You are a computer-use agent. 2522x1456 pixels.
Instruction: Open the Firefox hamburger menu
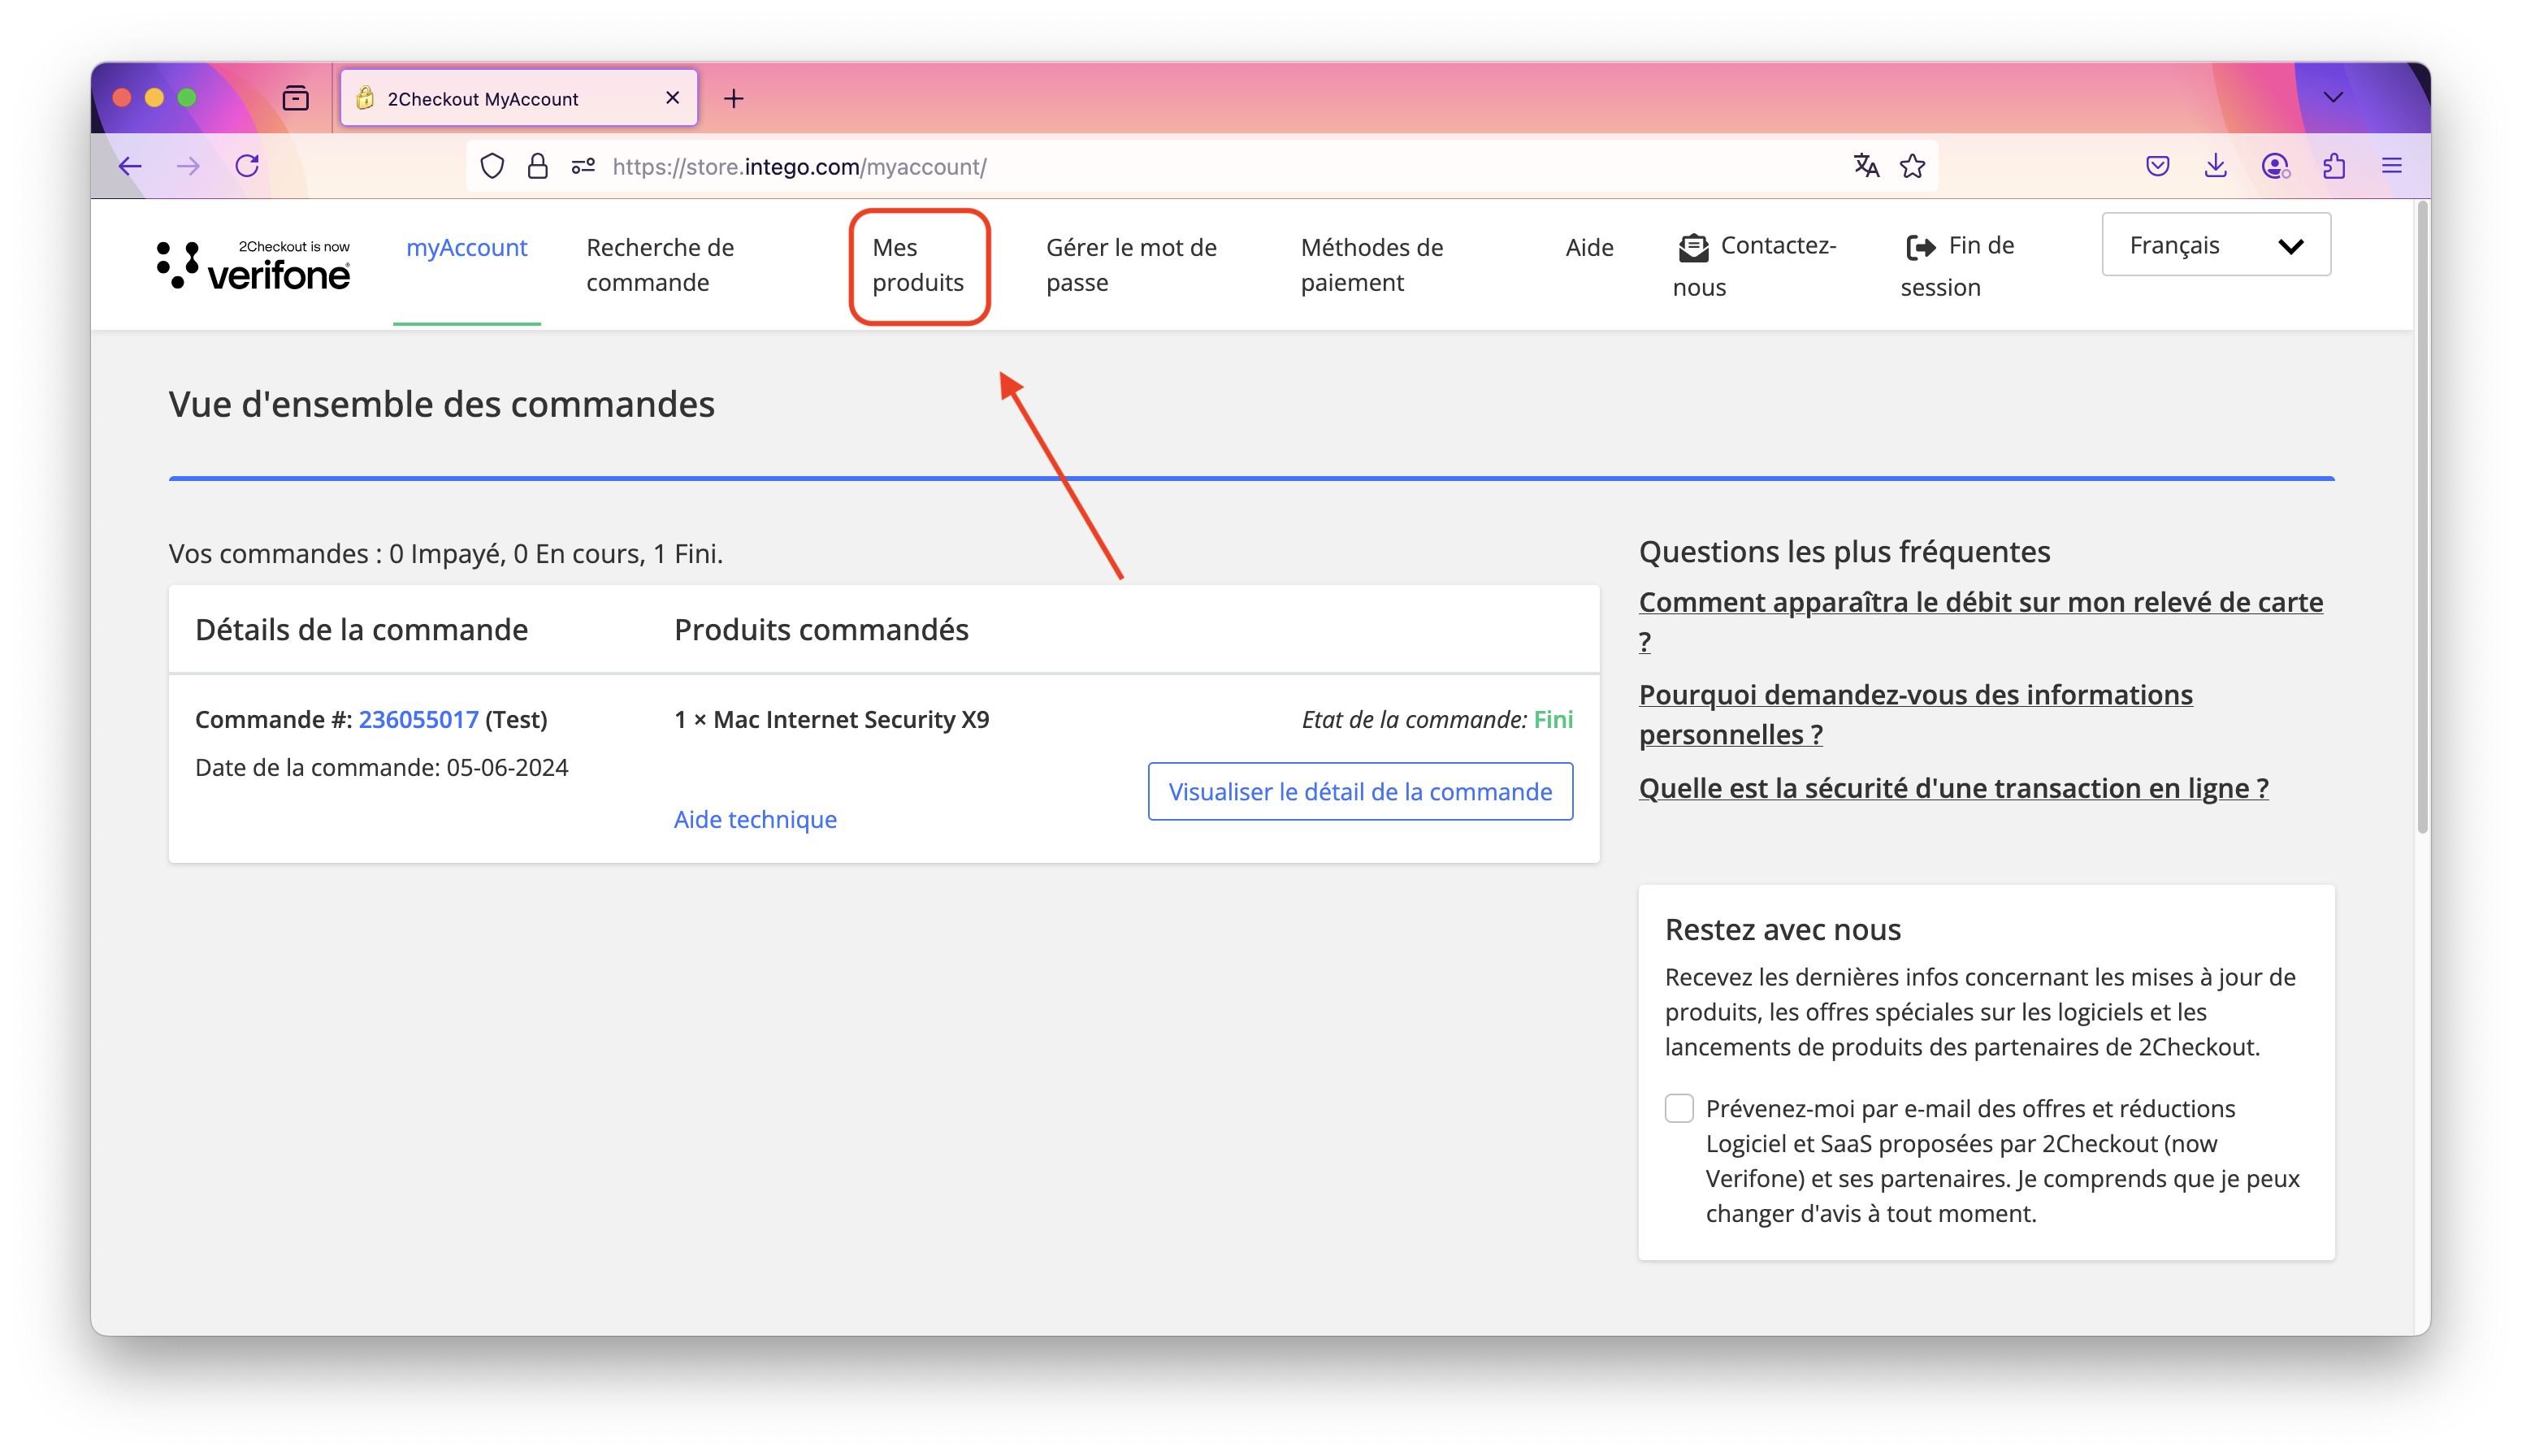pyautogui.click(x=2392, y=166)
